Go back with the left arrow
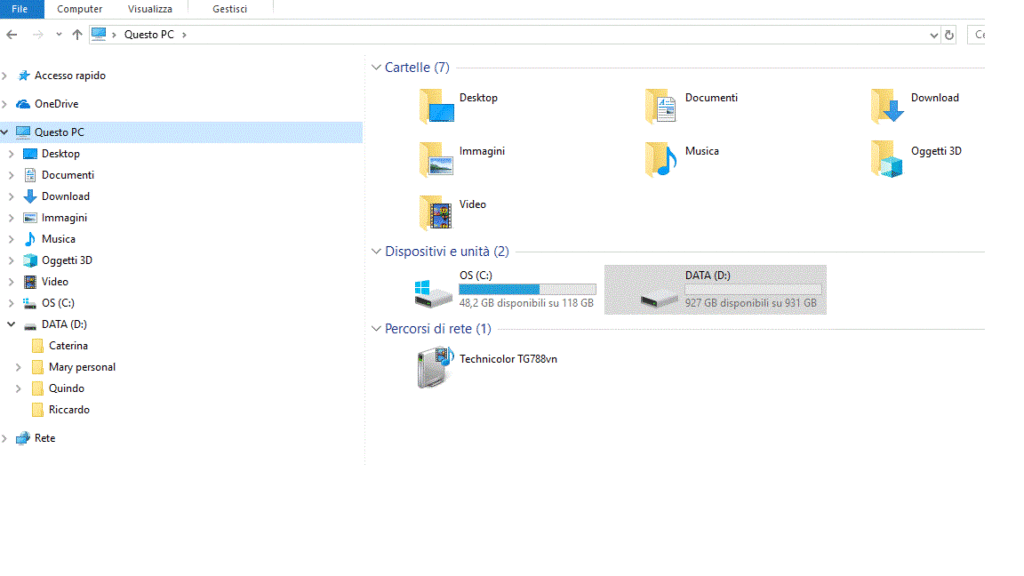The height and width of the screenshot is (576, 1024). click(12, 35)
